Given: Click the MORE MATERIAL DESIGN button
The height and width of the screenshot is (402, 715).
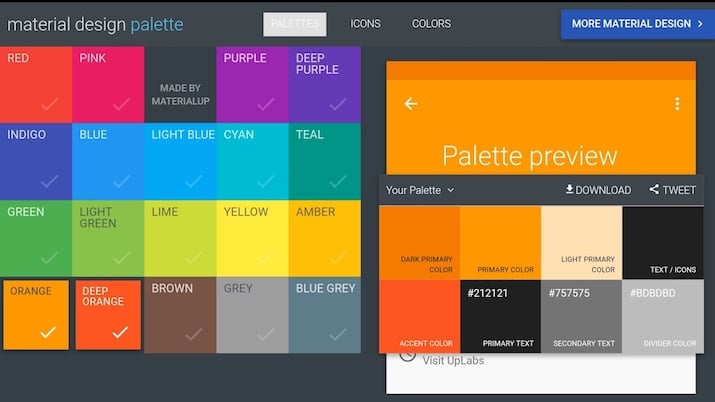Looking at the screenshot, I should [x=637, y=24].
